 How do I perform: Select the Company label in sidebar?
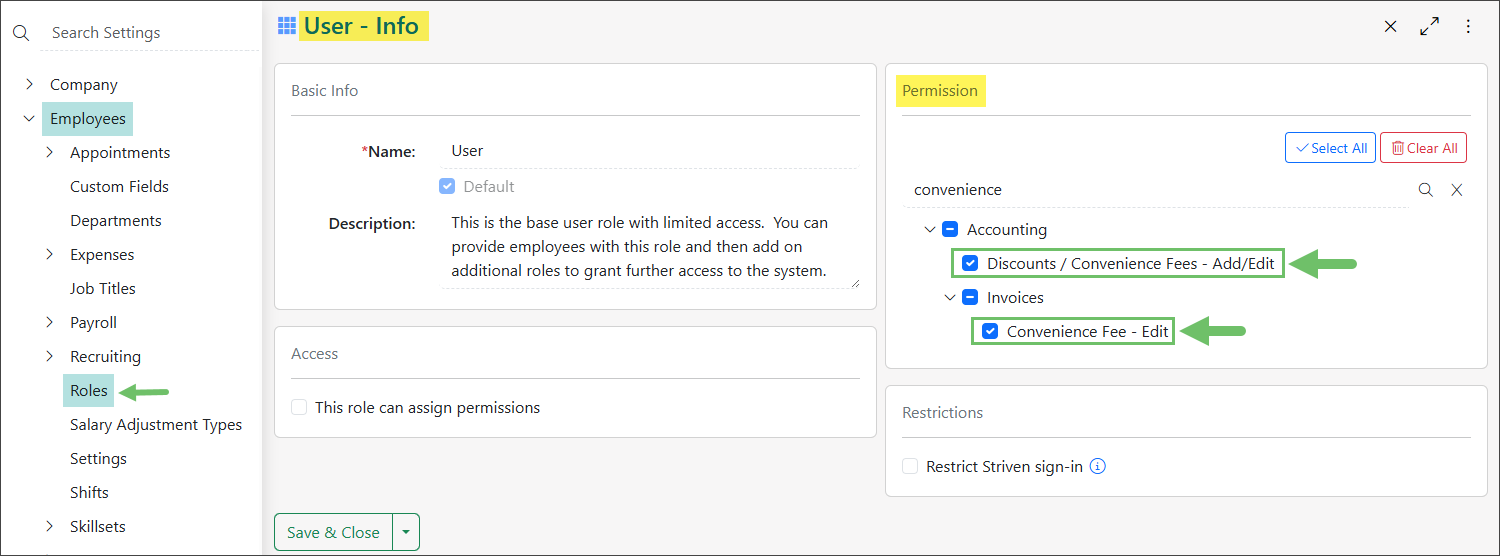[84, 84]
